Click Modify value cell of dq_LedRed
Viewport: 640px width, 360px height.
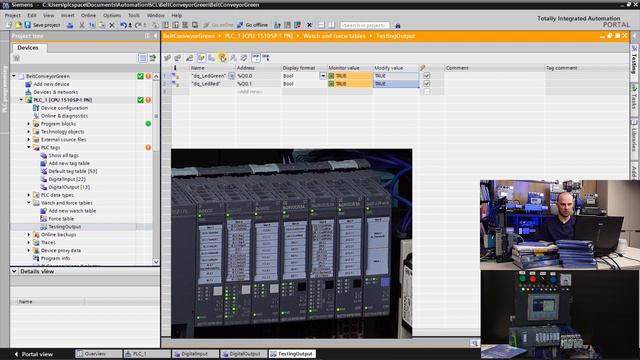396,84
